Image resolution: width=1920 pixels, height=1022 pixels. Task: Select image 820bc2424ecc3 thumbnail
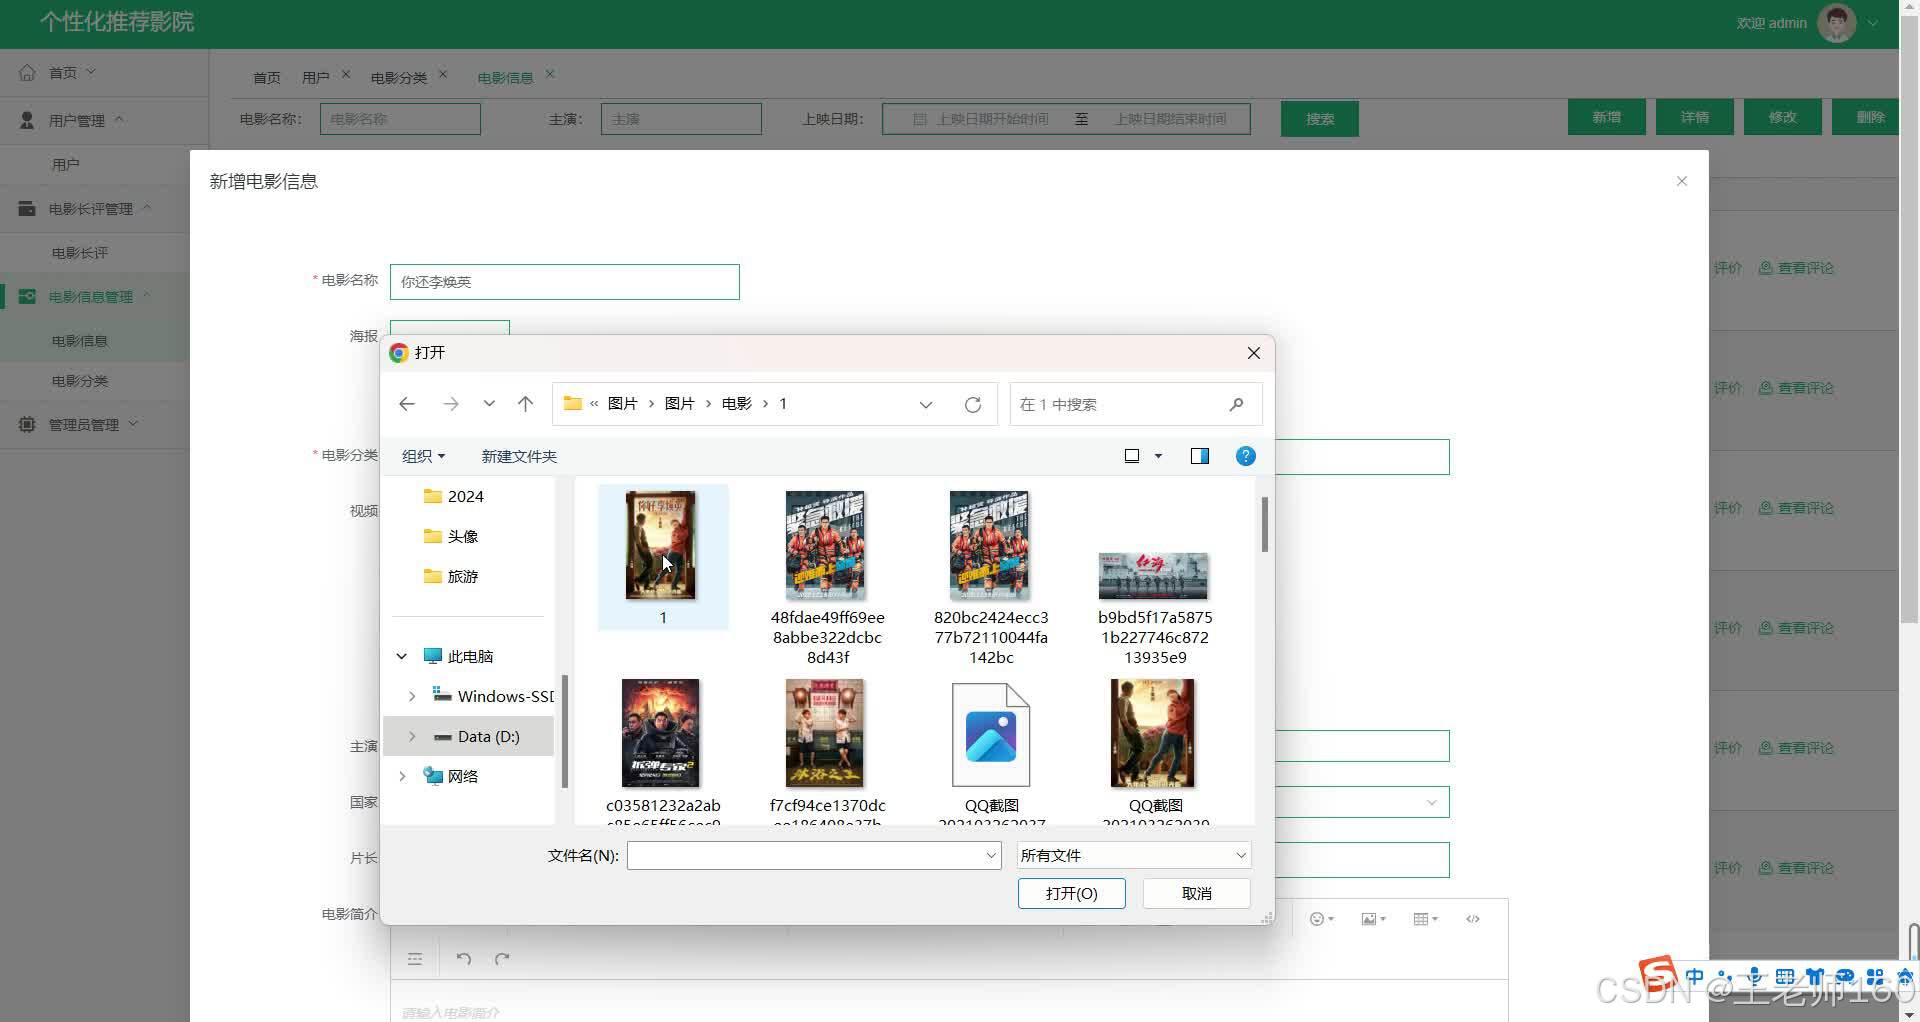point(990,545)
